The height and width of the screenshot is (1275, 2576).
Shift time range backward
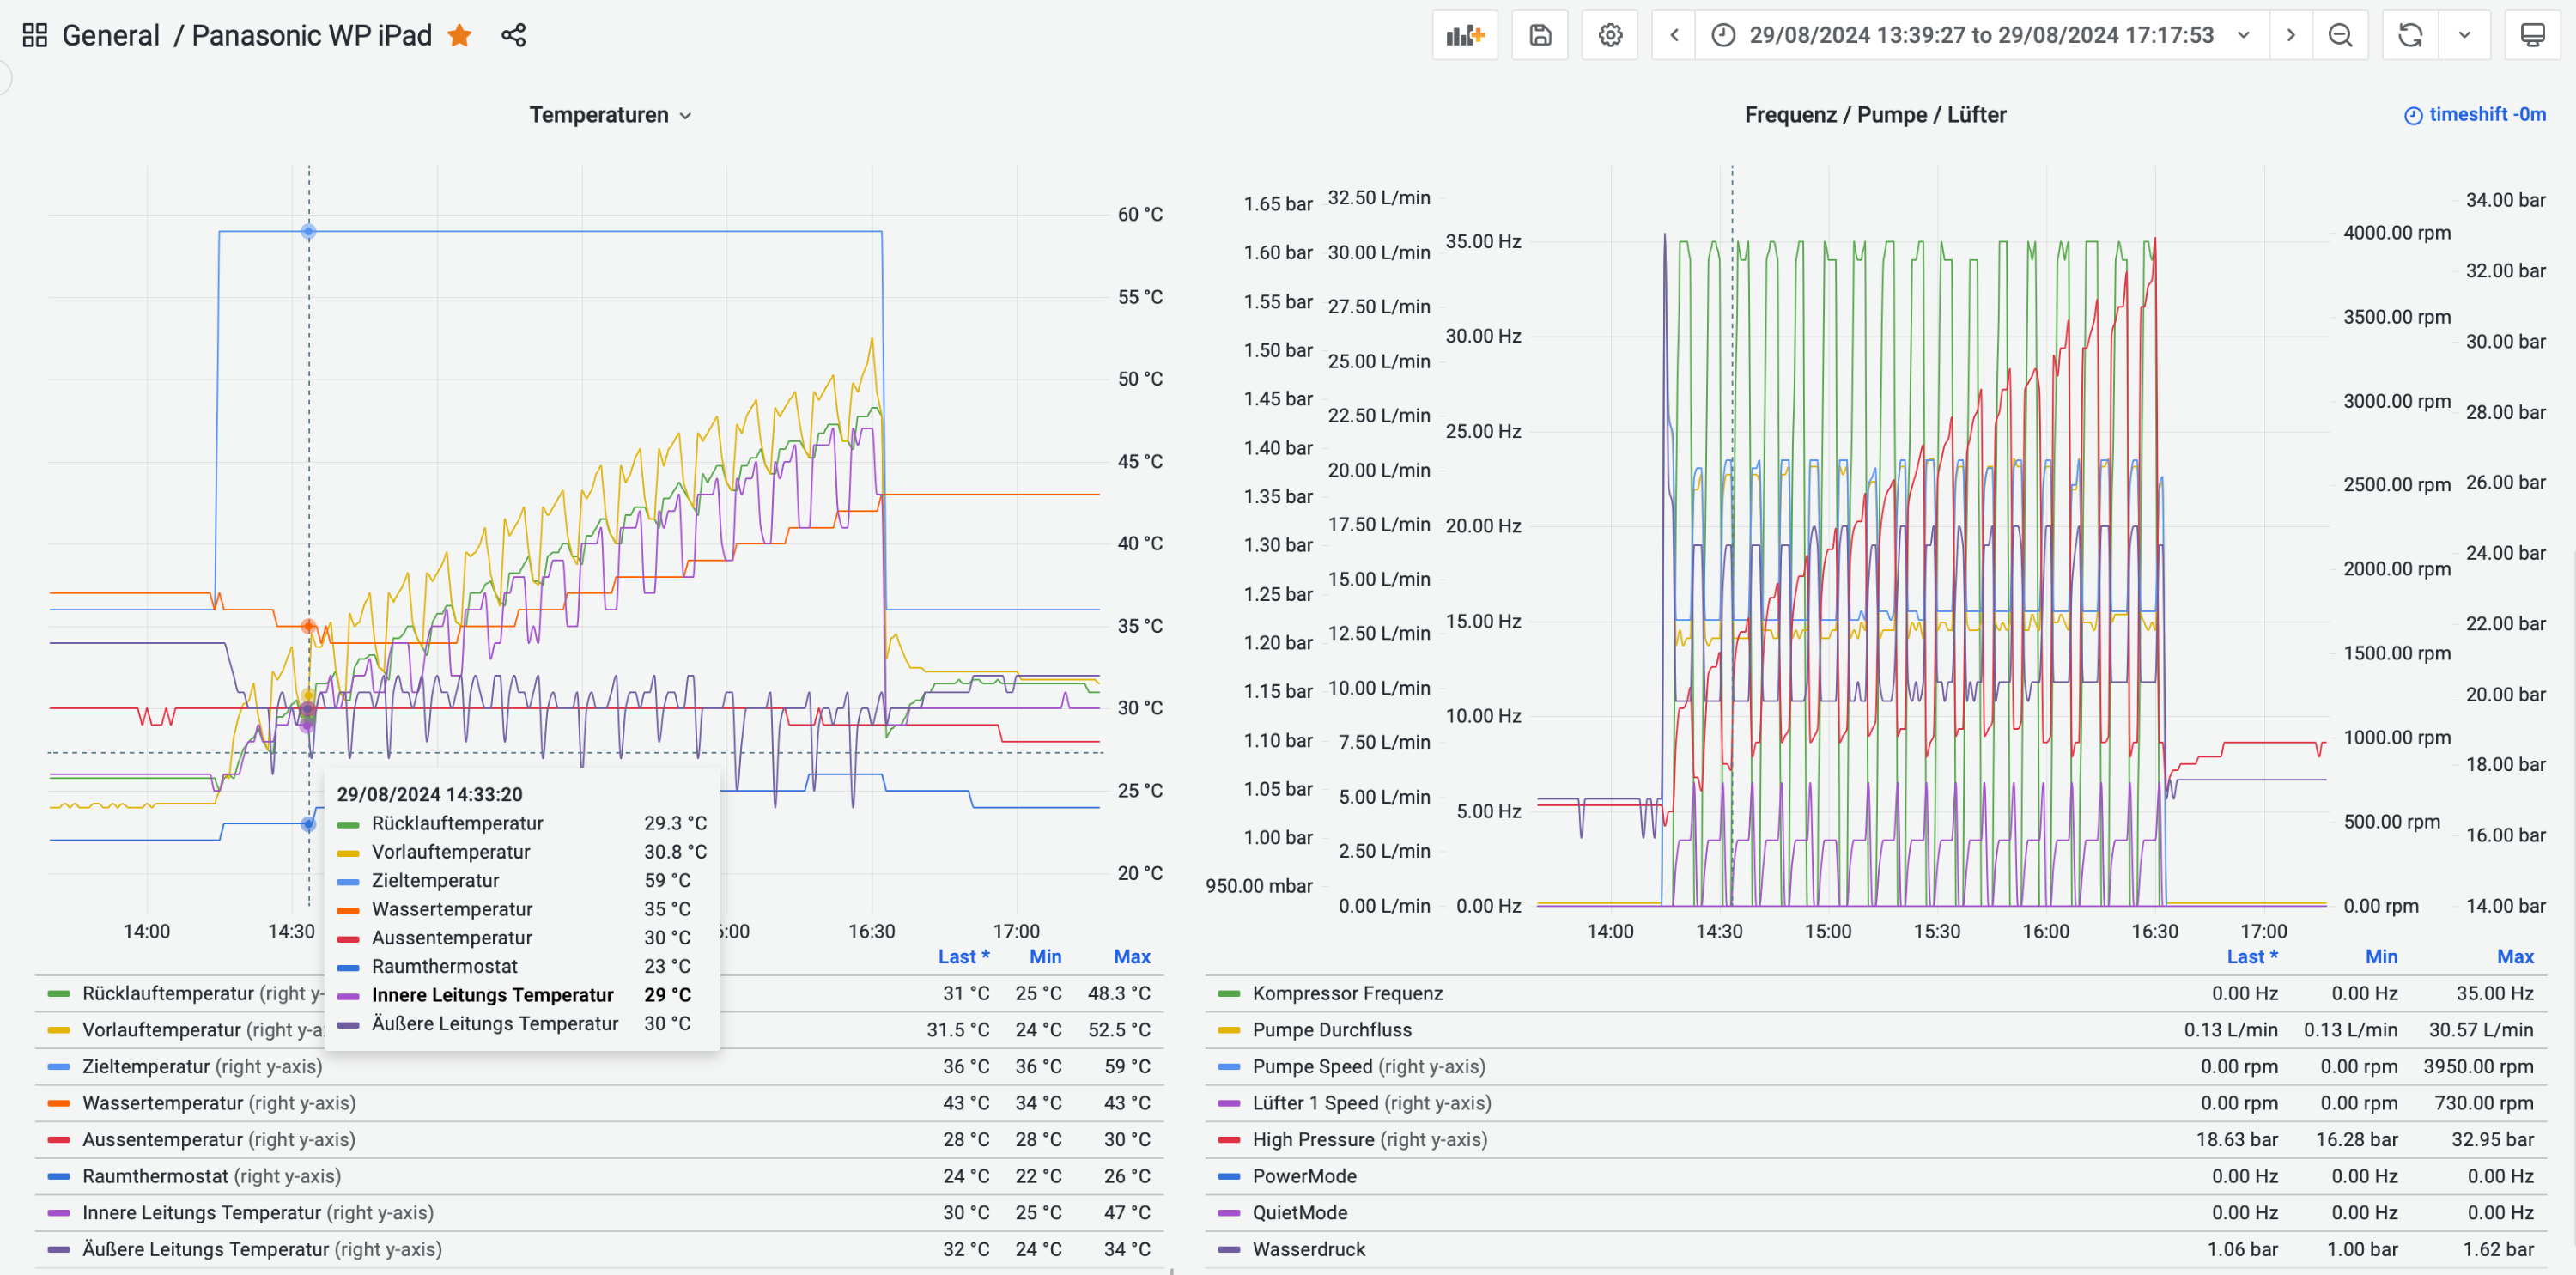(1674, 35)
